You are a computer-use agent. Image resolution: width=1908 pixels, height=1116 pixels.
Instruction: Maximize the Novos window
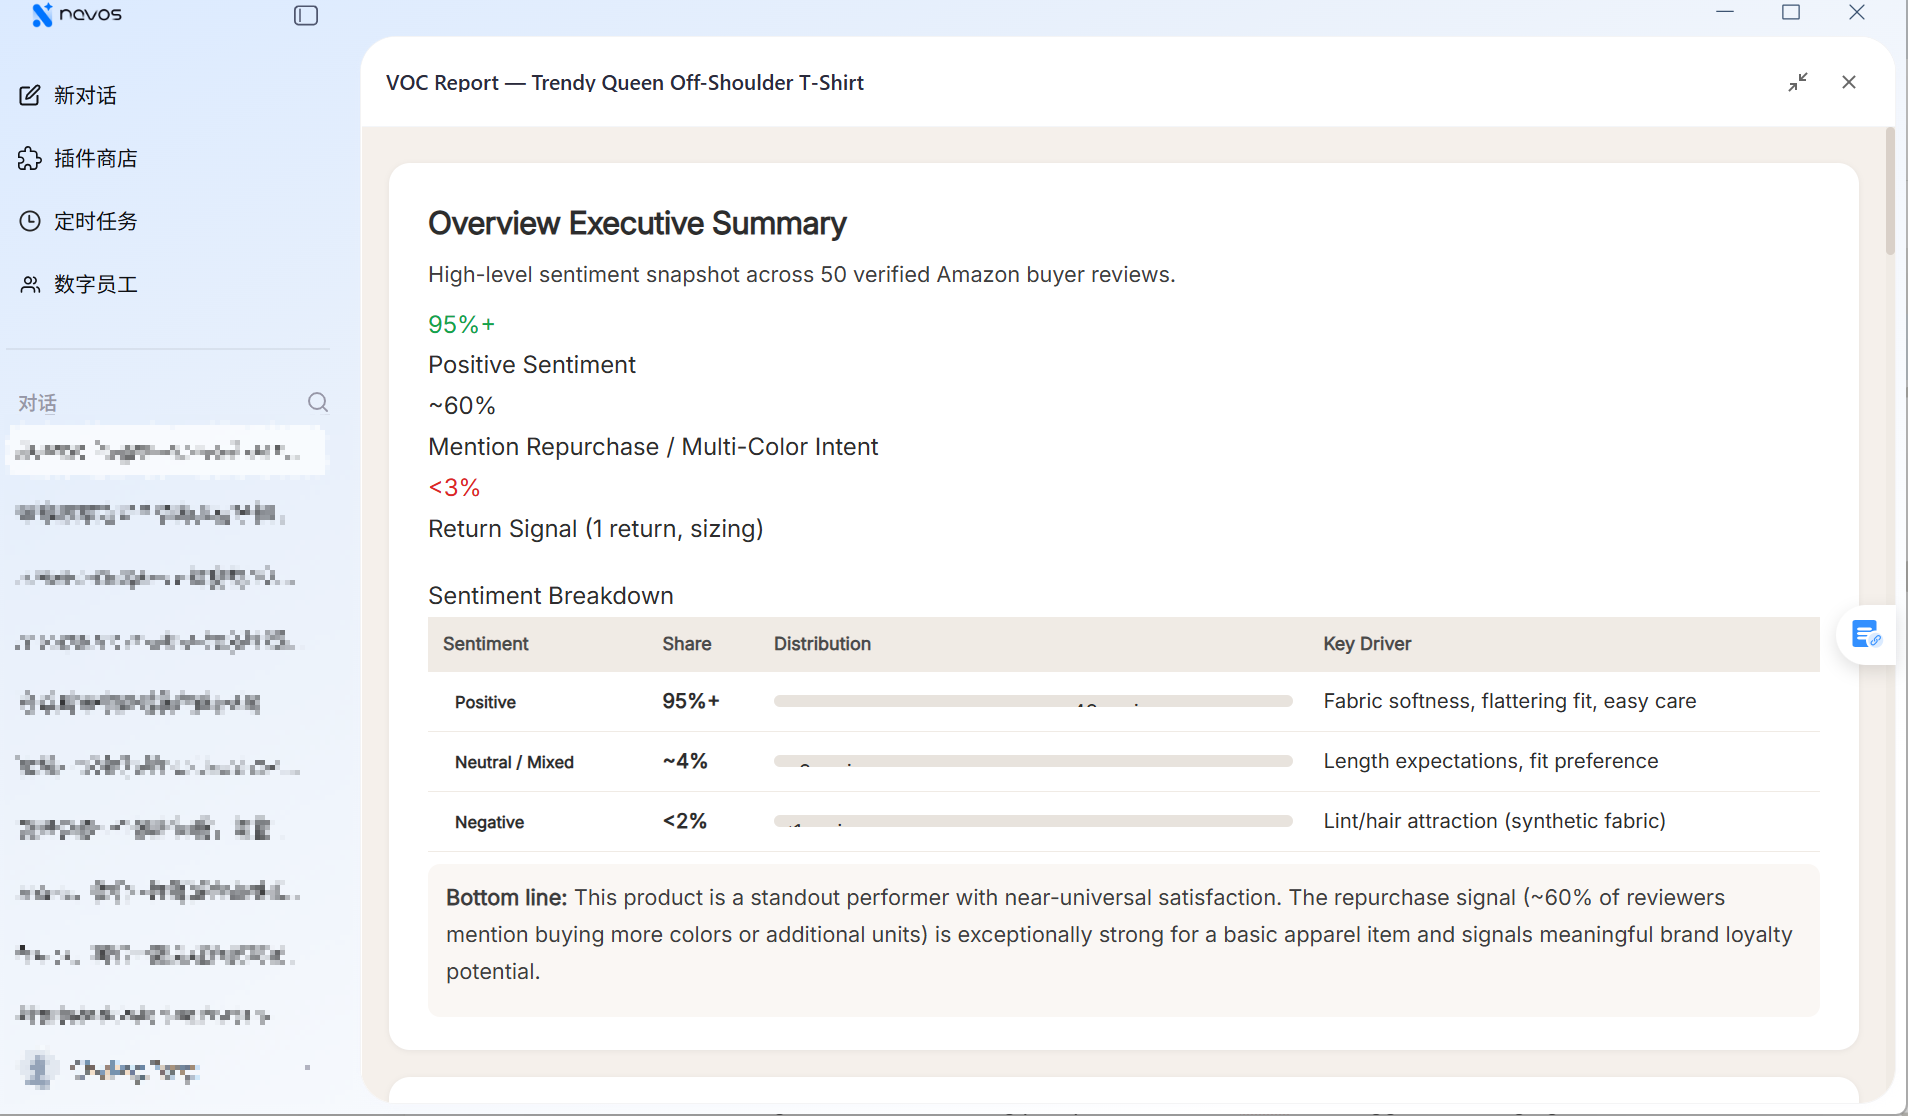pyautogui.click(x=1791, y=13)
